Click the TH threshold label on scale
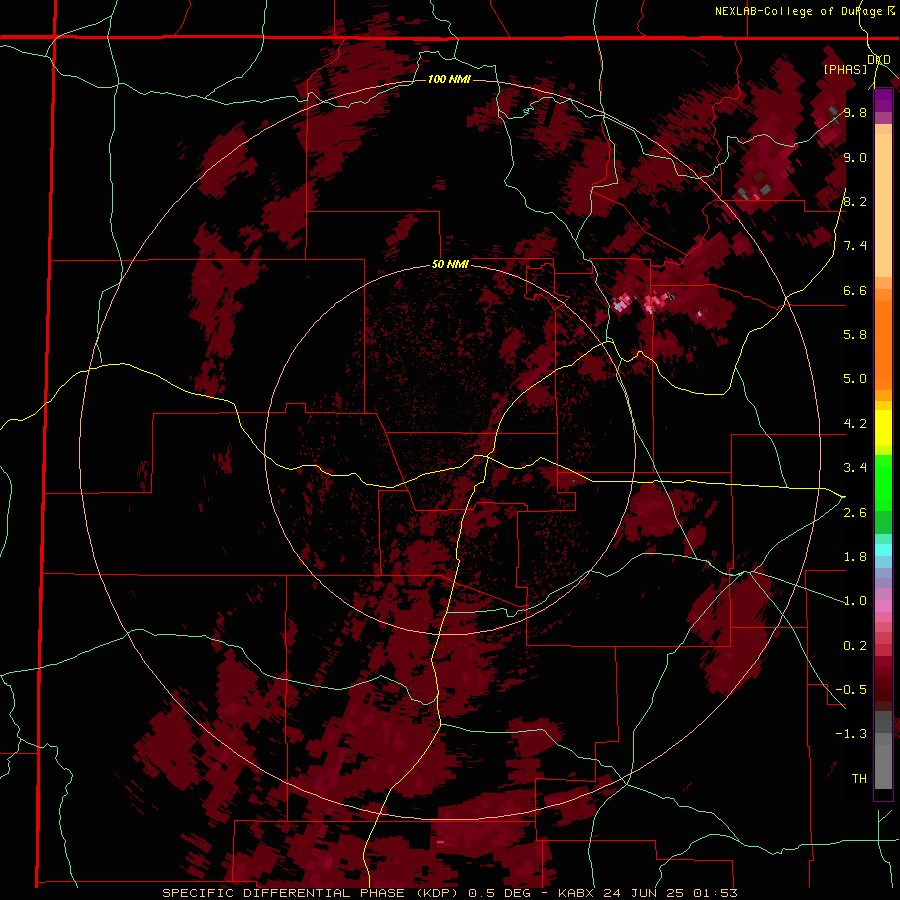The height and width of the screenshot is (900, 900). tap(859, 779)
